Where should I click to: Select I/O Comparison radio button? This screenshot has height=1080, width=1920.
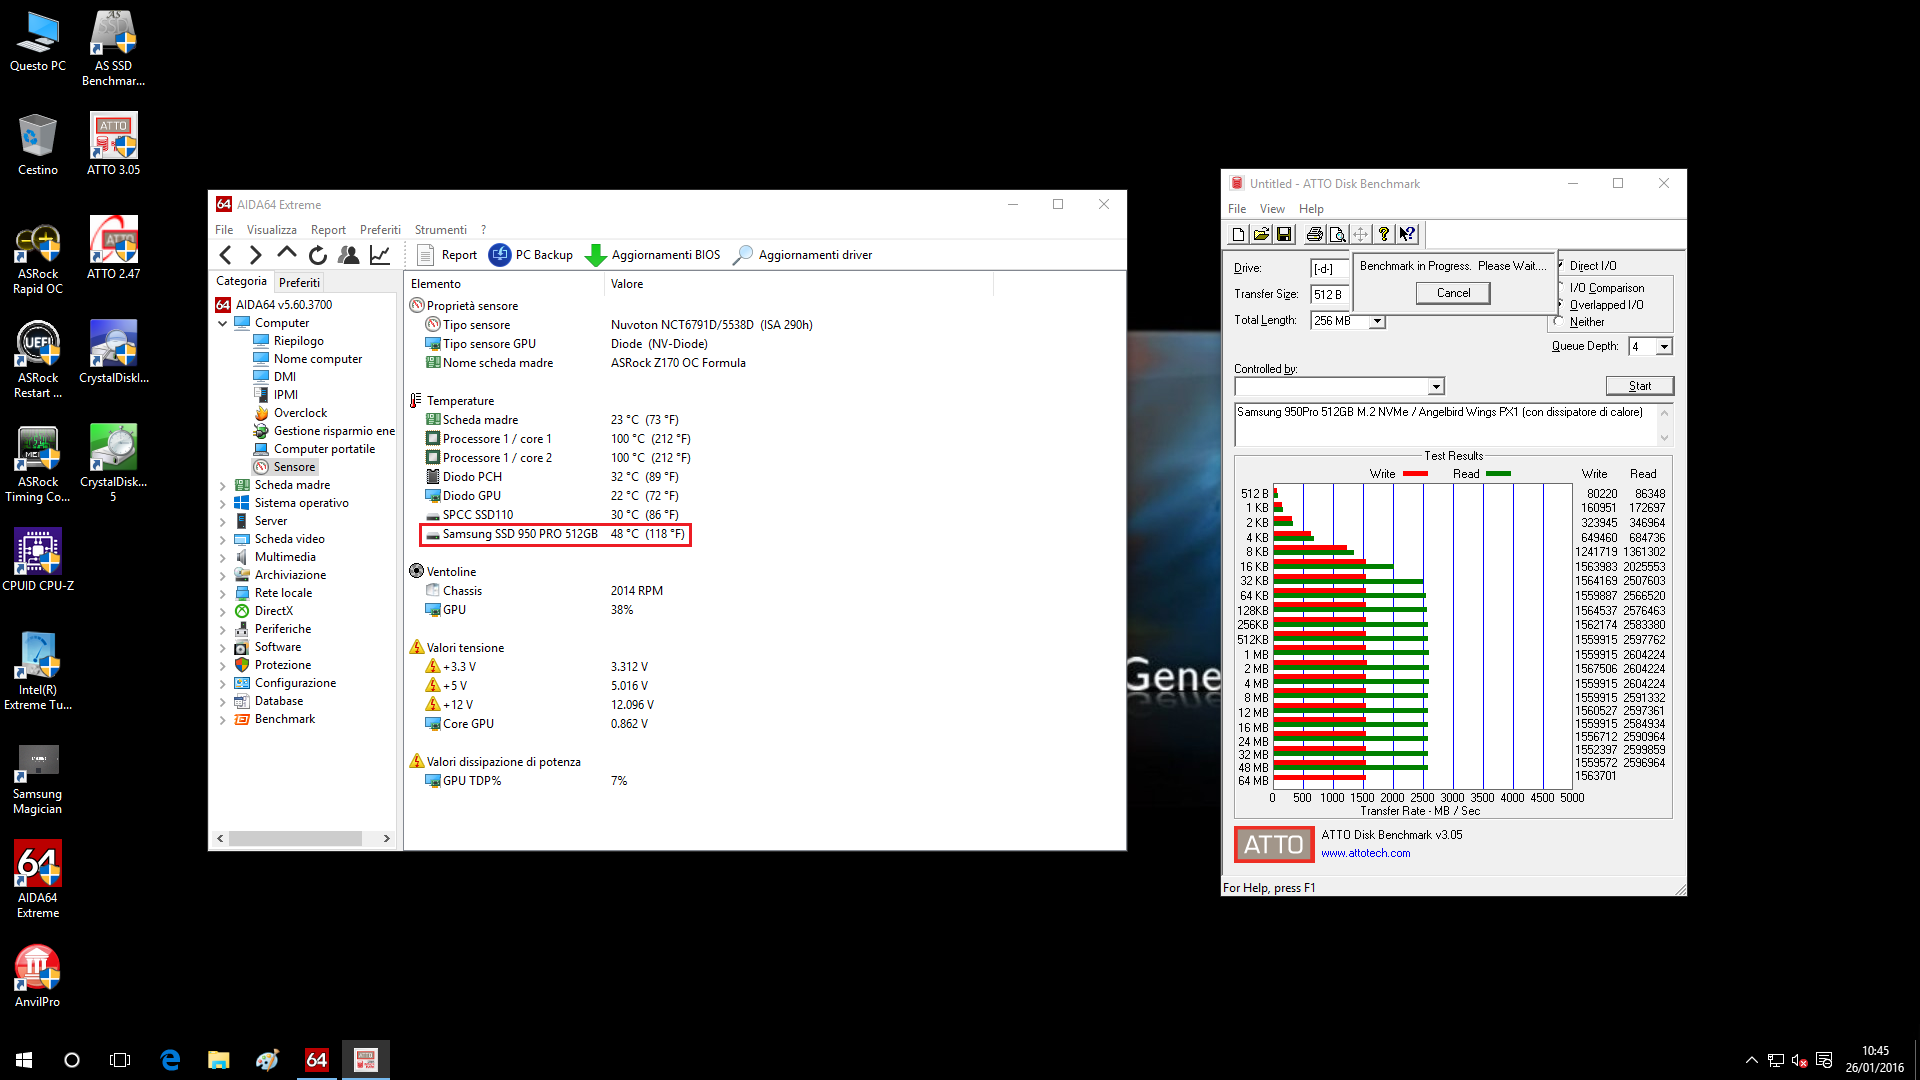(x=1602, y=288)
